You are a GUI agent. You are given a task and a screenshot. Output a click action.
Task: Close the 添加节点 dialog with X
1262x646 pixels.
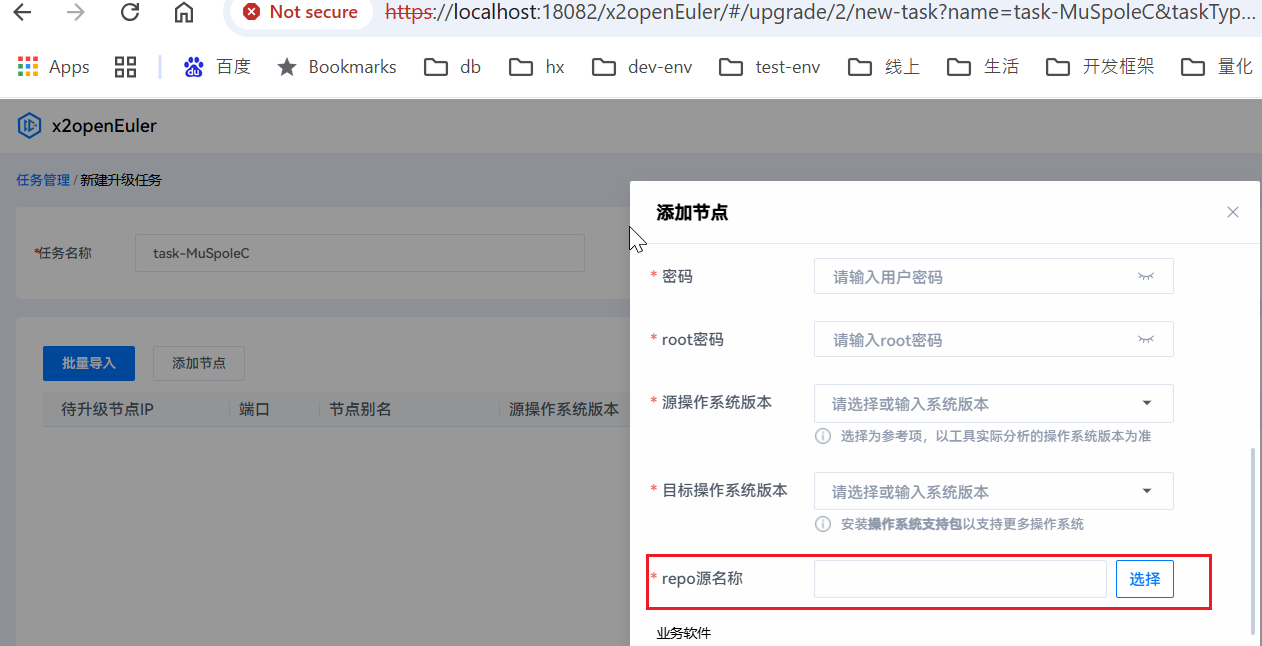click(x=1232, y=212)
